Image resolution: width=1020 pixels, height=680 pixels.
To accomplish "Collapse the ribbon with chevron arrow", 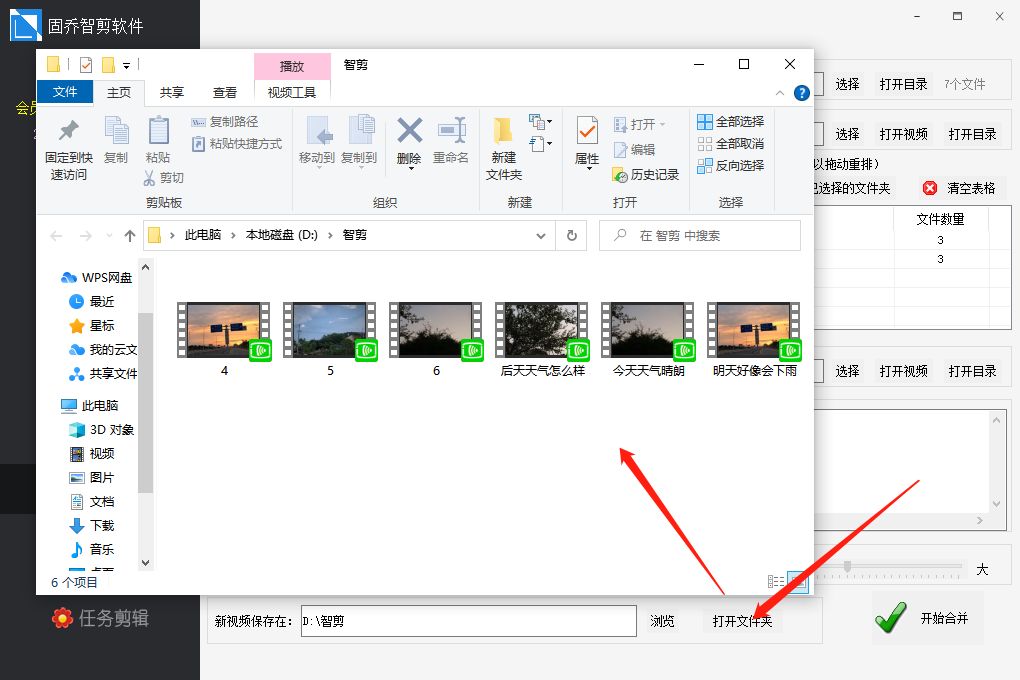I will tap(779, 93).
